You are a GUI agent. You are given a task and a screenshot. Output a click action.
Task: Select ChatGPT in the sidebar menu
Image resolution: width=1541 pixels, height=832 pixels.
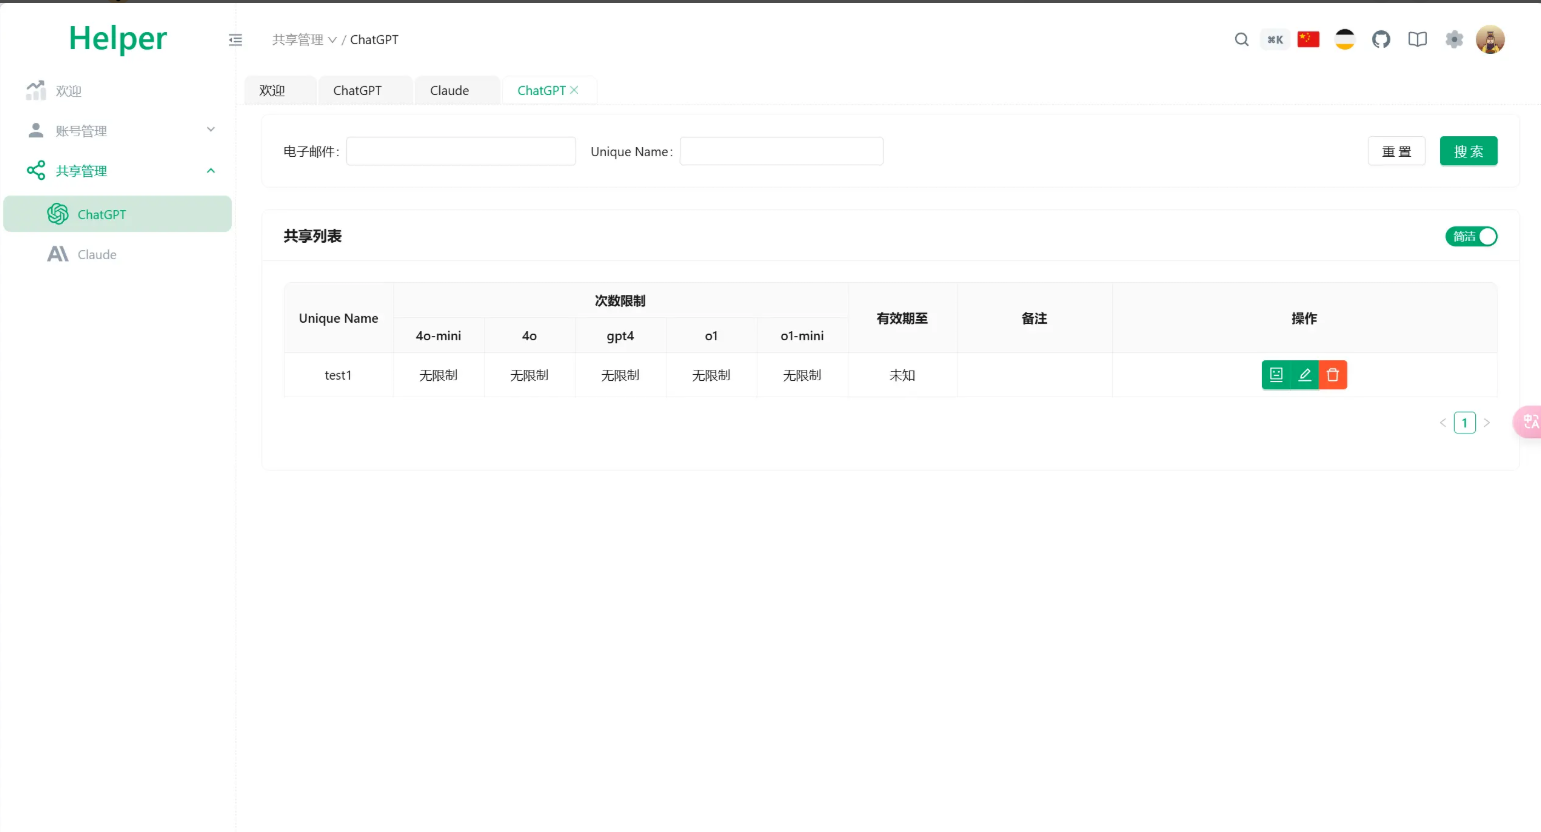(x=118, y=214)
